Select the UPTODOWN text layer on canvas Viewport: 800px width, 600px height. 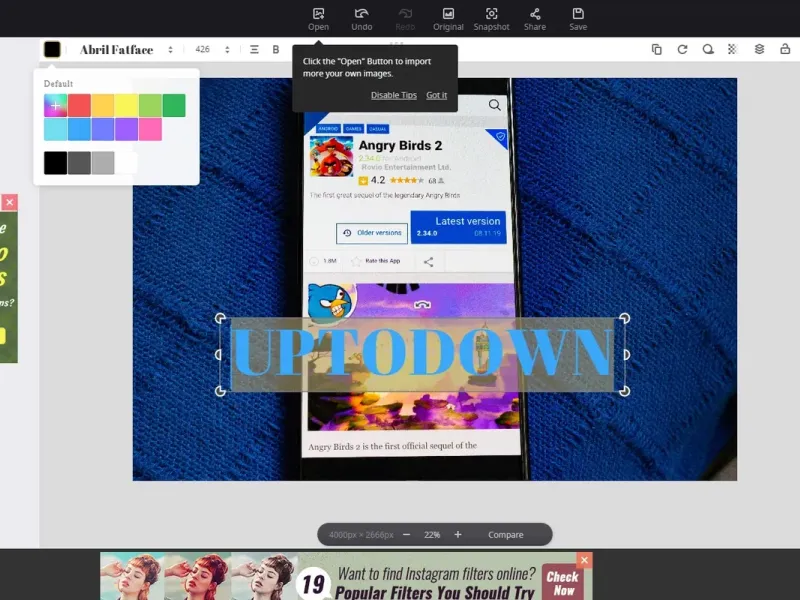(422, 355)
